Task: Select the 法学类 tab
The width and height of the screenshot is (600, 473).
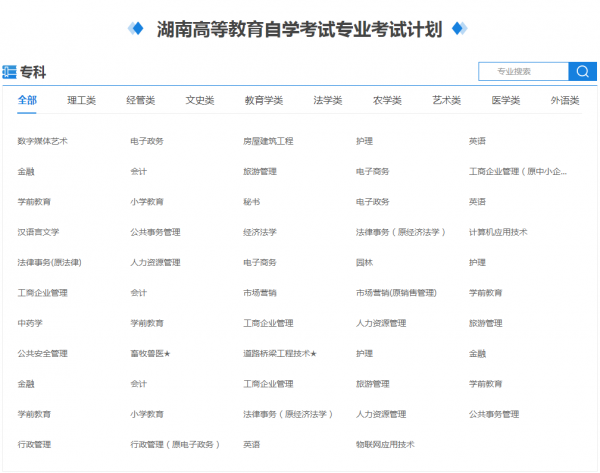Action: click(328, 101)
